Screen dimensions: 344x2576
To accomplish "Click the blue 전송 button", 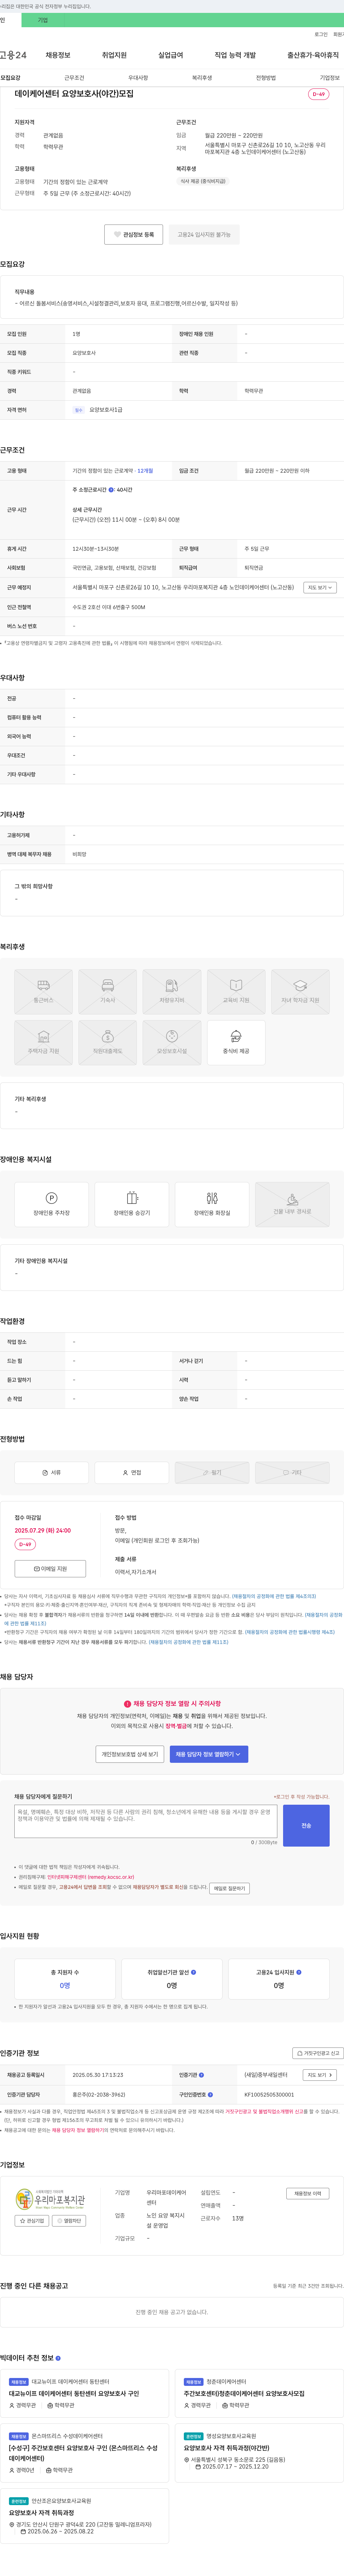I will click(306, 1825).
